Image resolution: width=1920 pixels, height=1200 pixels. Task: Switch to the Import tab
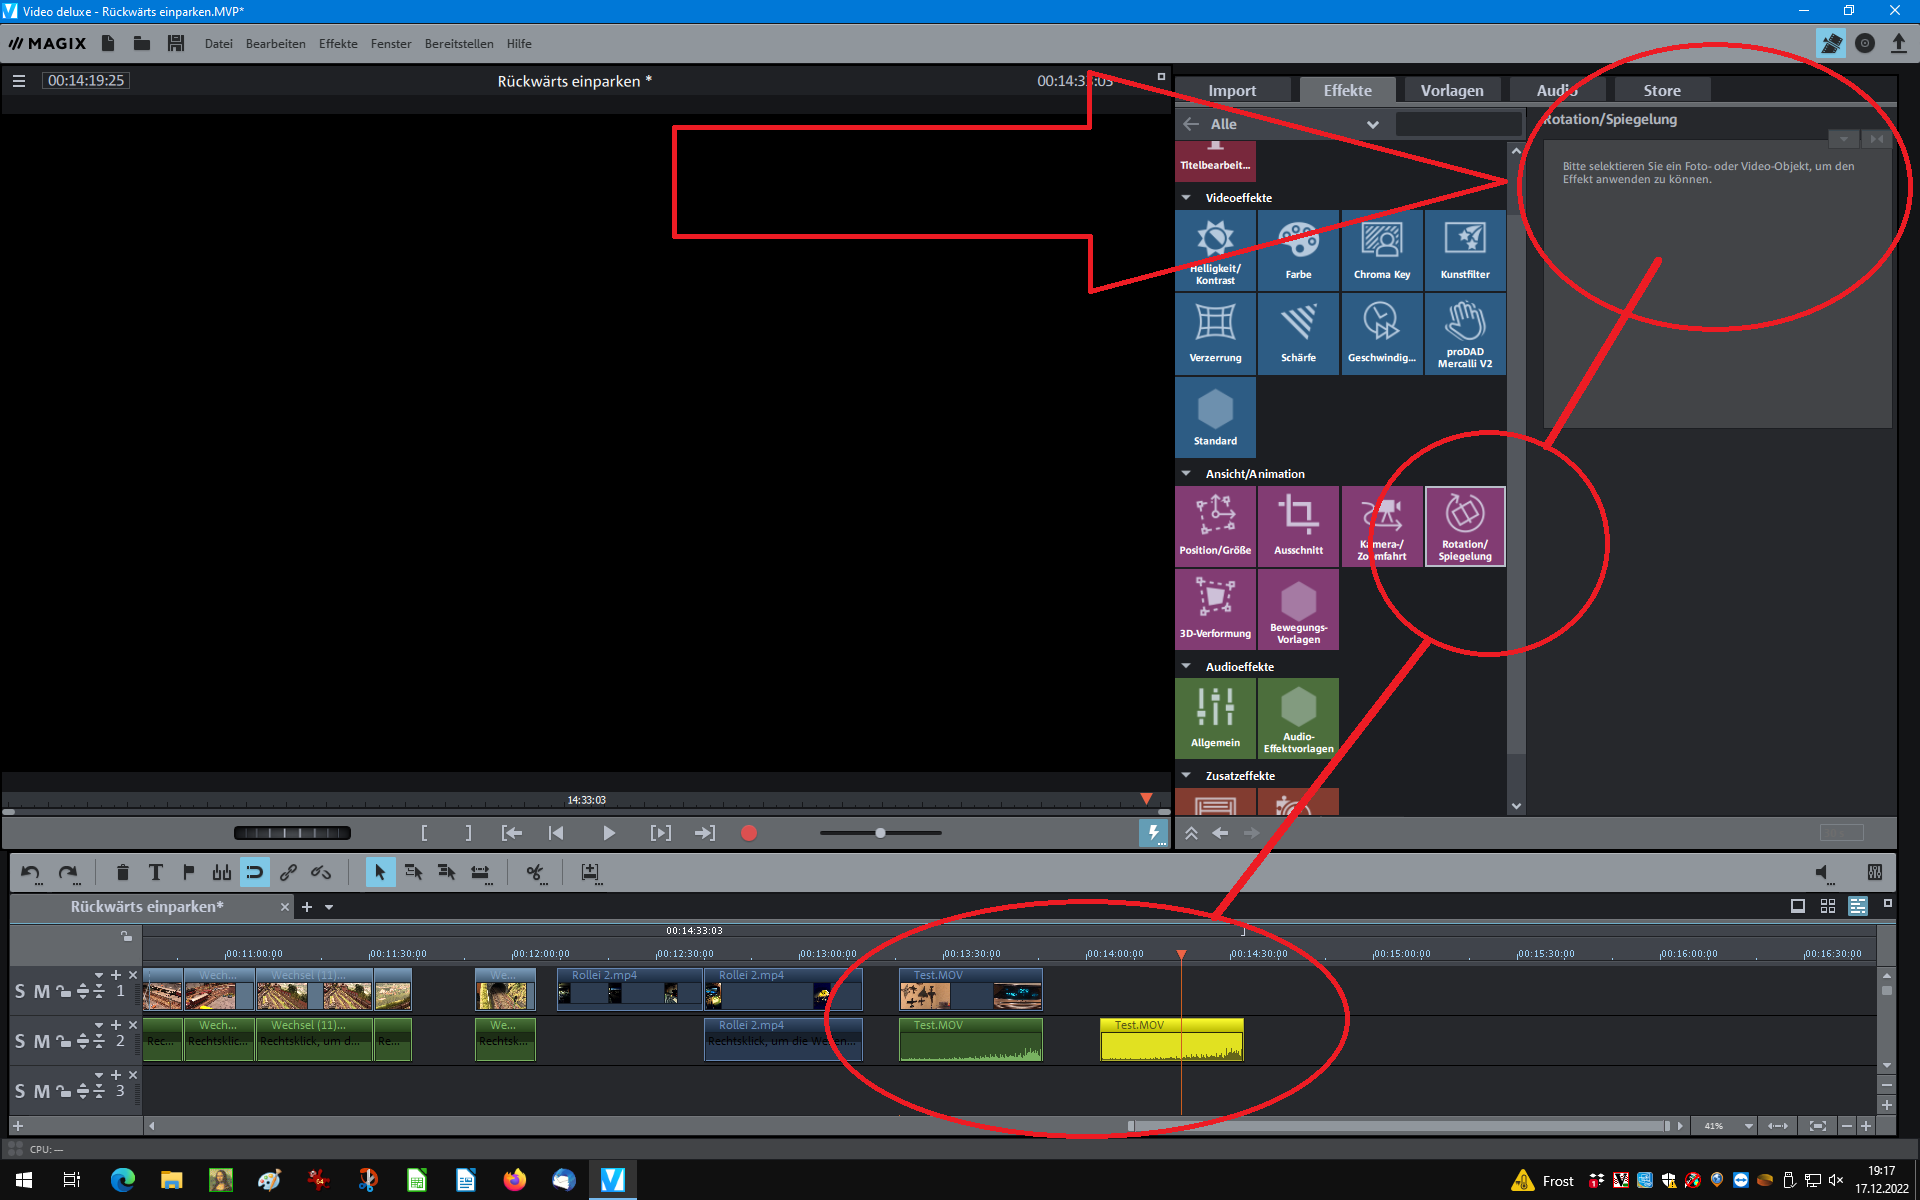click(1231, 91)
